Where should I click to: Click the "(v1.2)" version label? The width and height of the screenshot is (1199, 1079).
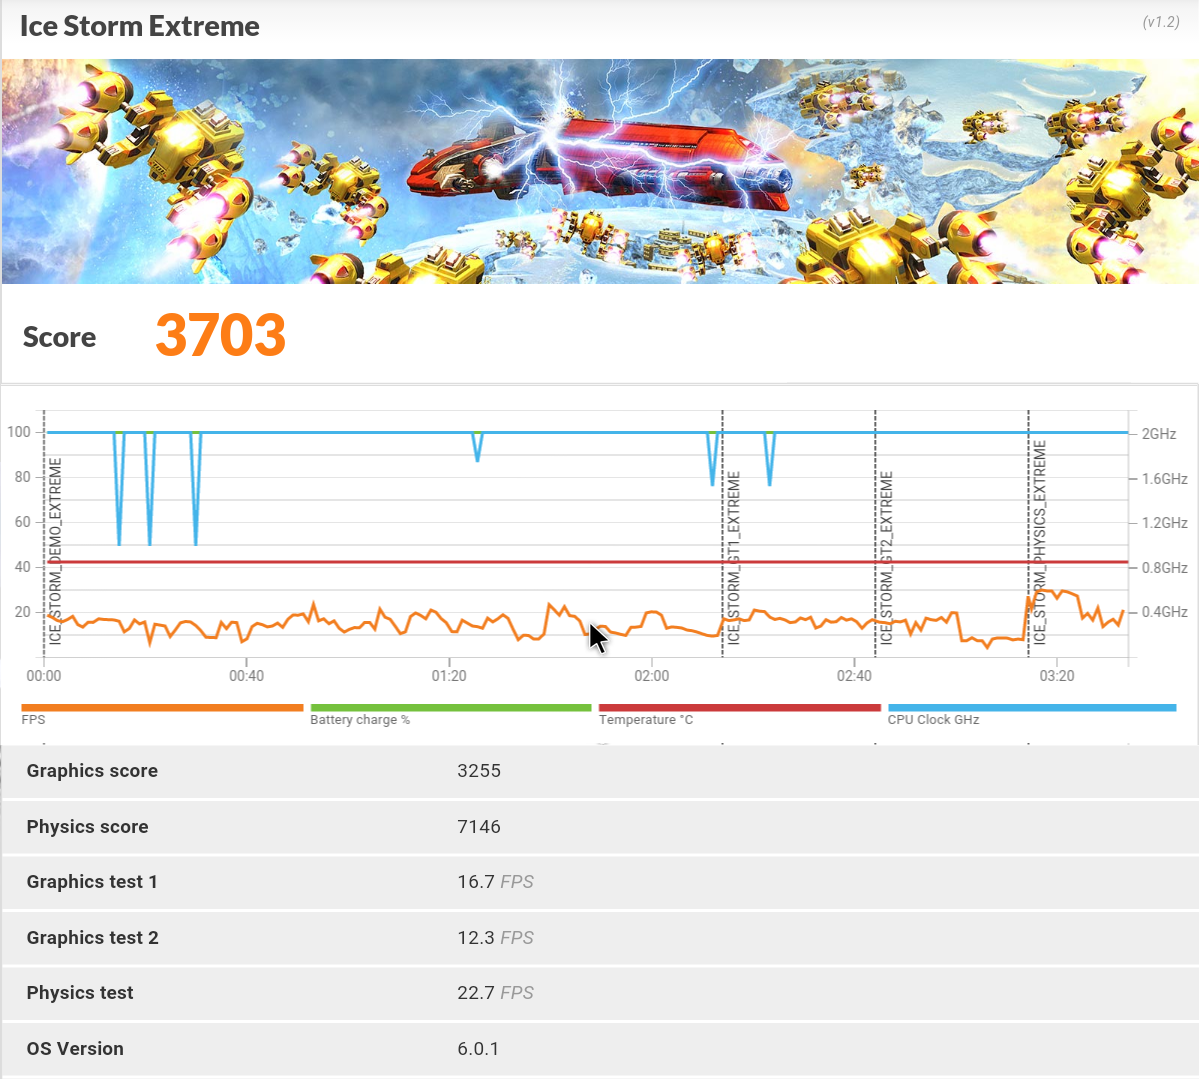1161,22
